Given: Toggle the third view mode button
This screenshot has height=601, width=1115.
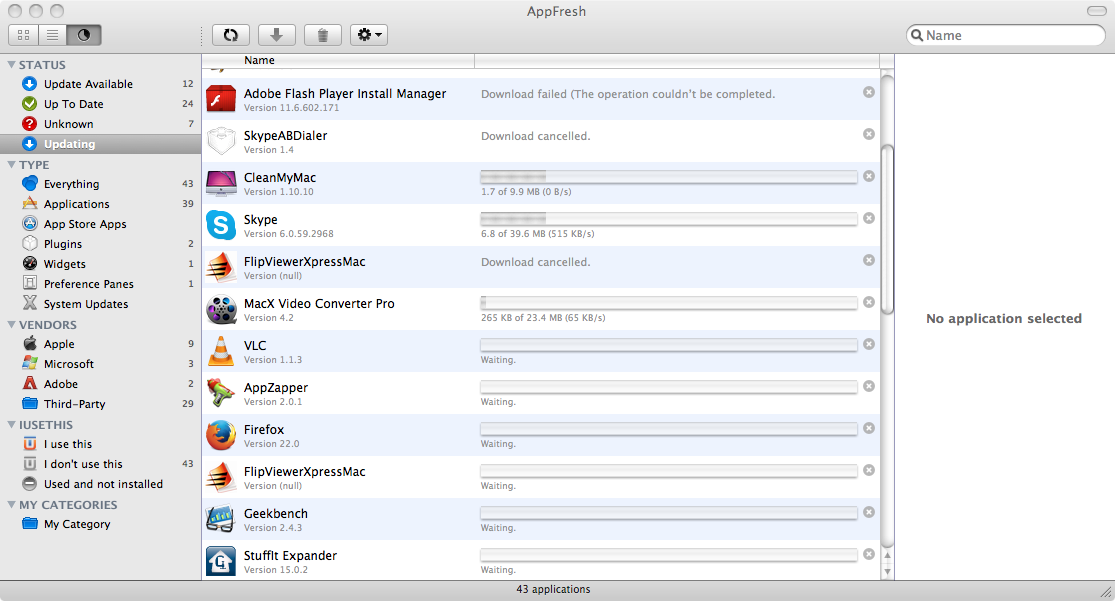Looking at the screenshot, I should pyautogui.click(x=84, y=35).
